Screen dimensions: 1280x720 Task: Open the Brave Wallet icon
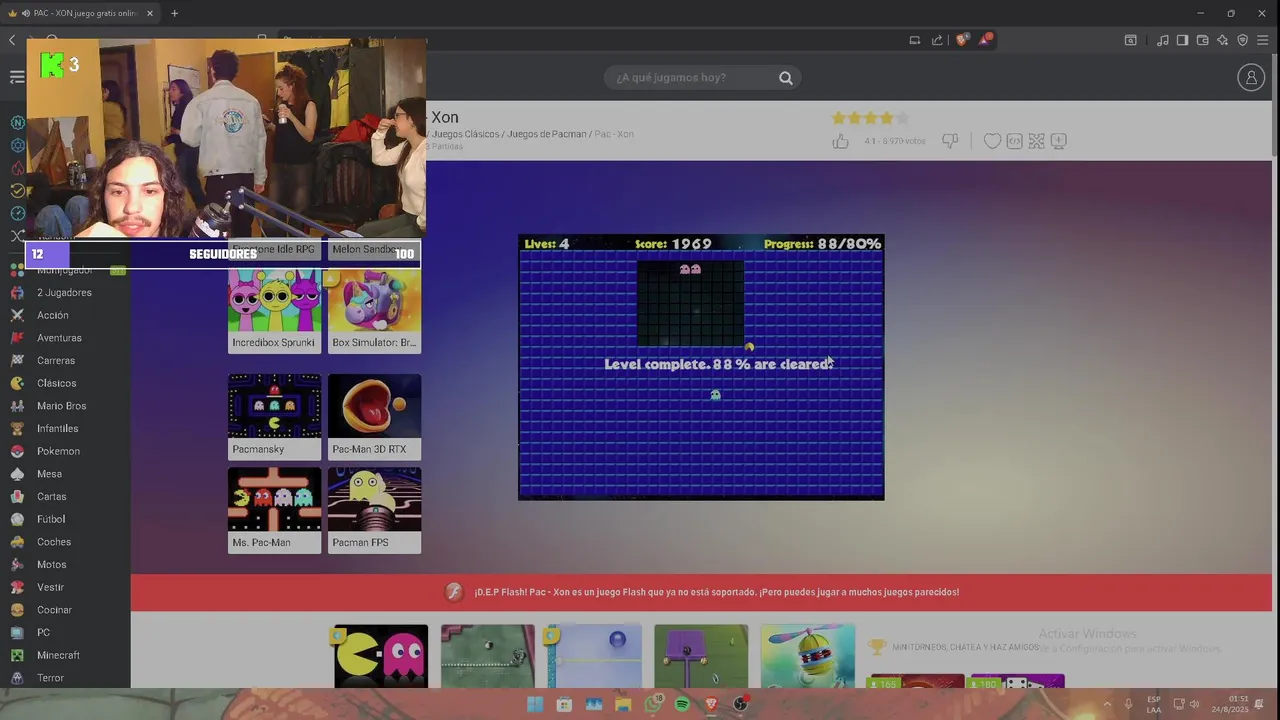pyautogui.click(x=1202, y=40)
